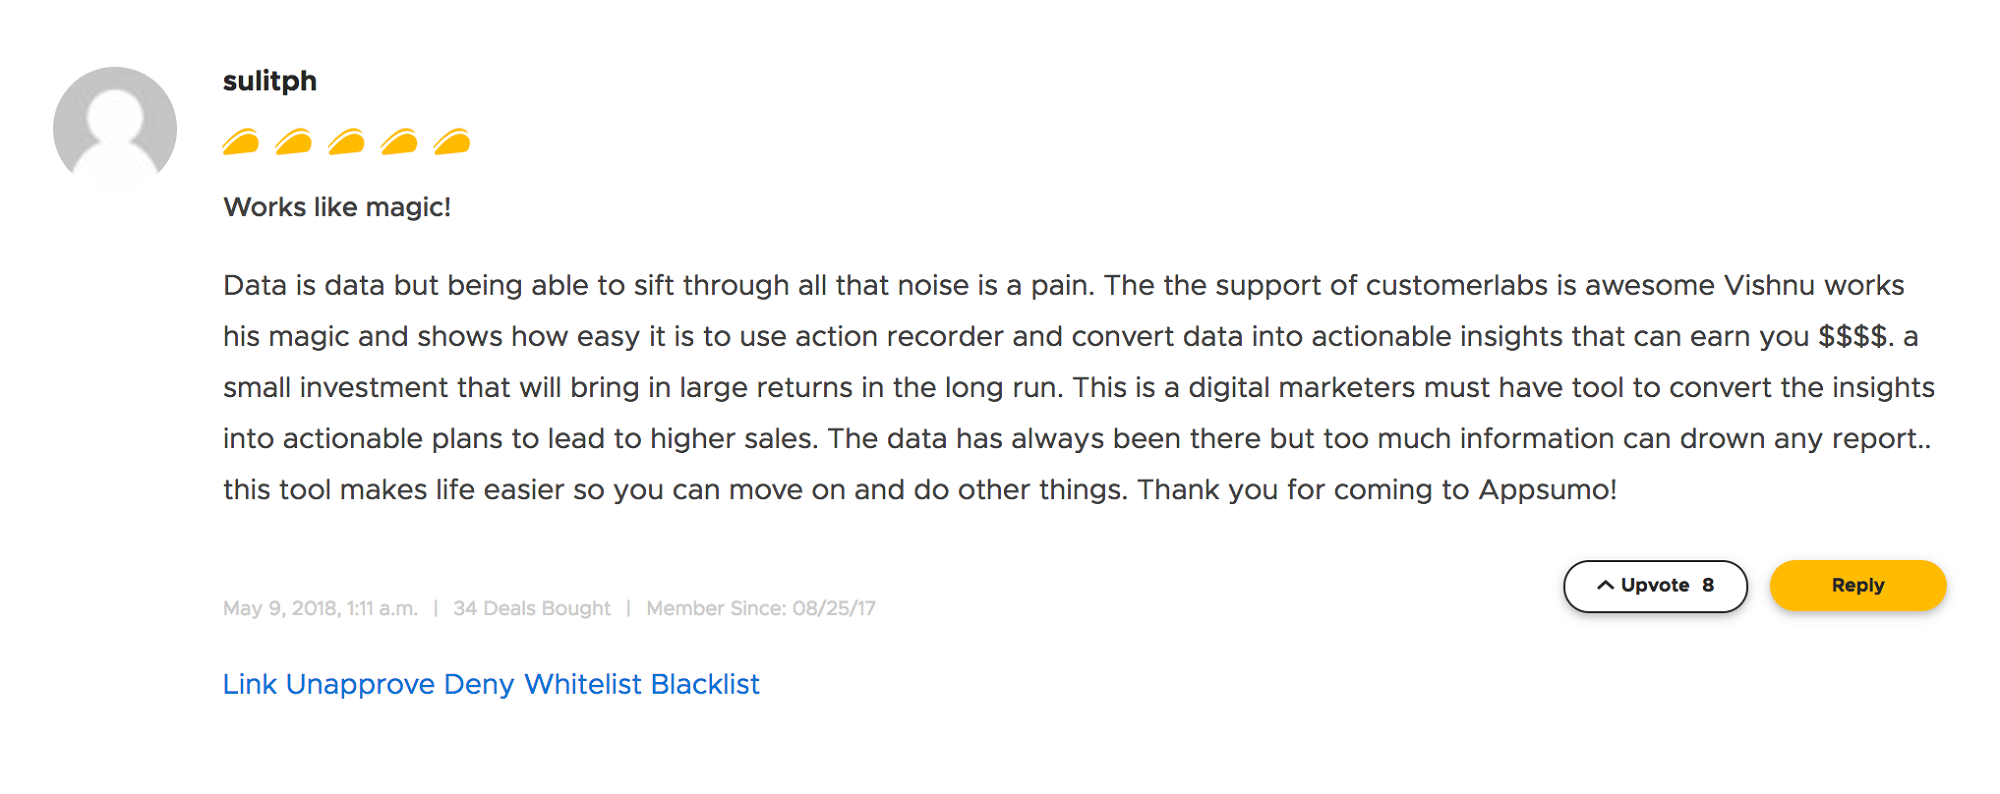Click the "34 Deals Bought" text
Viewport: 2000px width, 794px height.
tap(531, 608)
